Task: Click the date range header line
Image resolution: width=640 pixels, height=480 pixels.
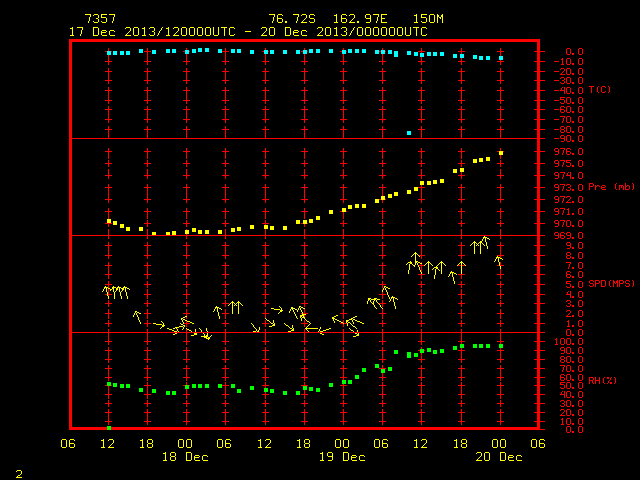Action: [x=248, y=32]
